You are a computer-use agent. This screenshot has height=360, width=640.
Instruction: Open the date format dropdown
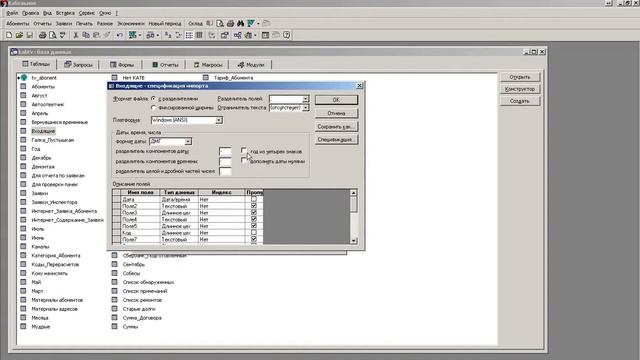pos(188,141)
